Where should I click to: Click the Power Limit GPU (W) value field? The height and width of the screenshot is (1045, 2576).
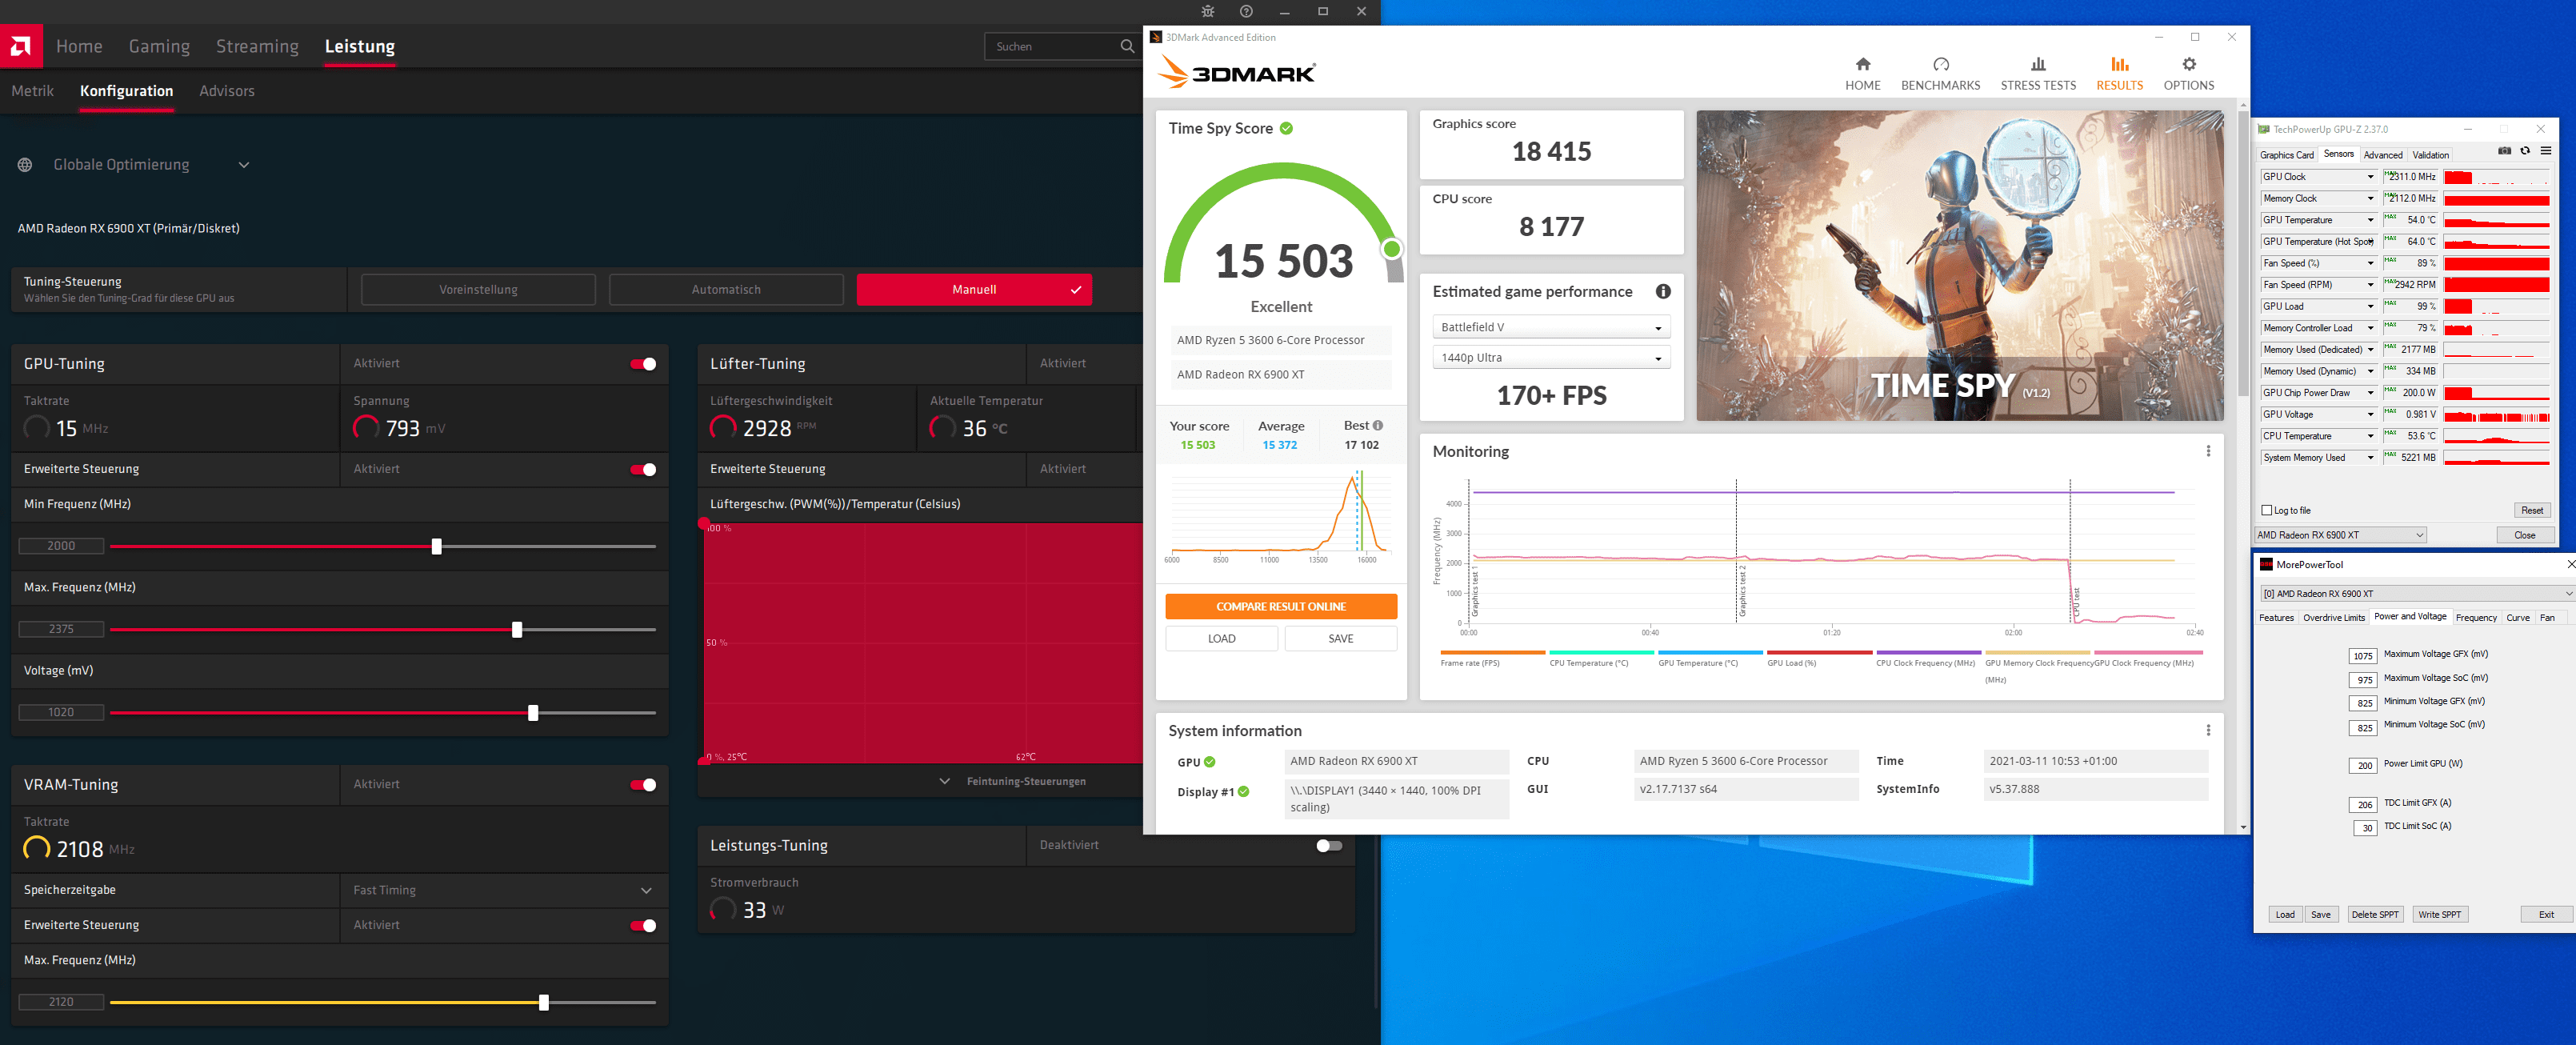tap(2363, 765)
